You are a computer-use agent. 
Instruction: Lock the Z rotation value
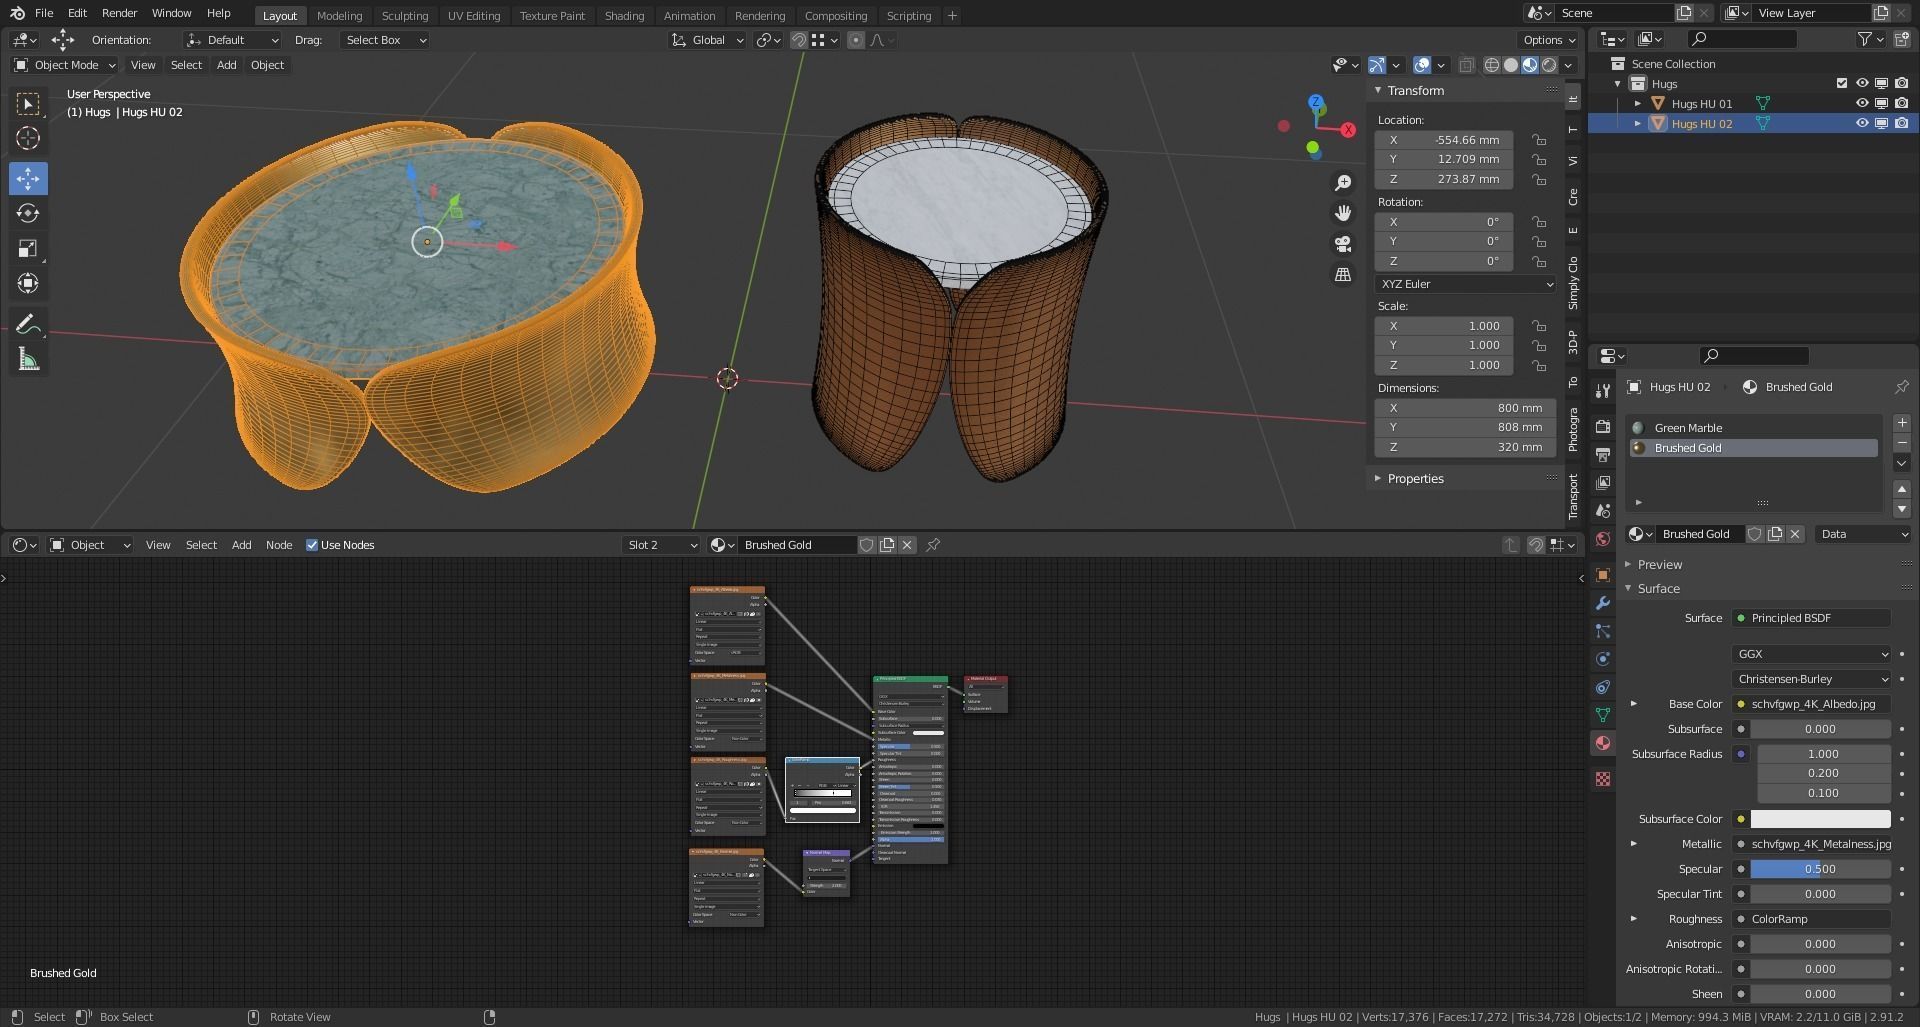pyautogui.click(x=1539, y=261)
